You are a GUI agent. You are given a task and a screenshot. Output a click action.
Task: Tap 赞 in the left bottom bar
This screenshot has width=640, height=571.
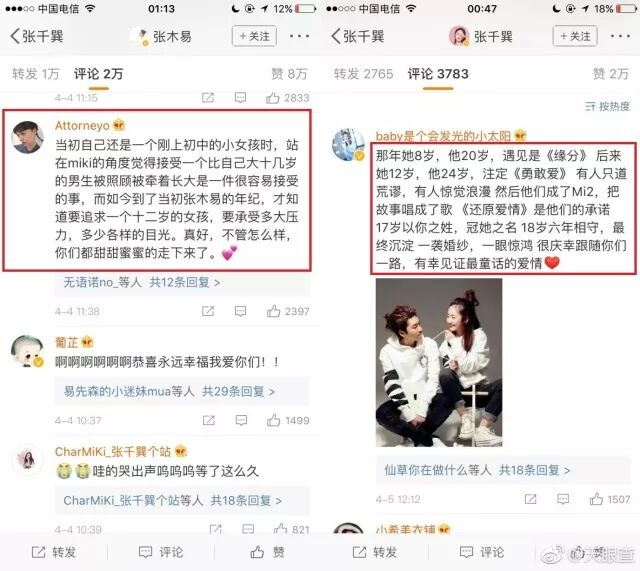tap(267, 552)
